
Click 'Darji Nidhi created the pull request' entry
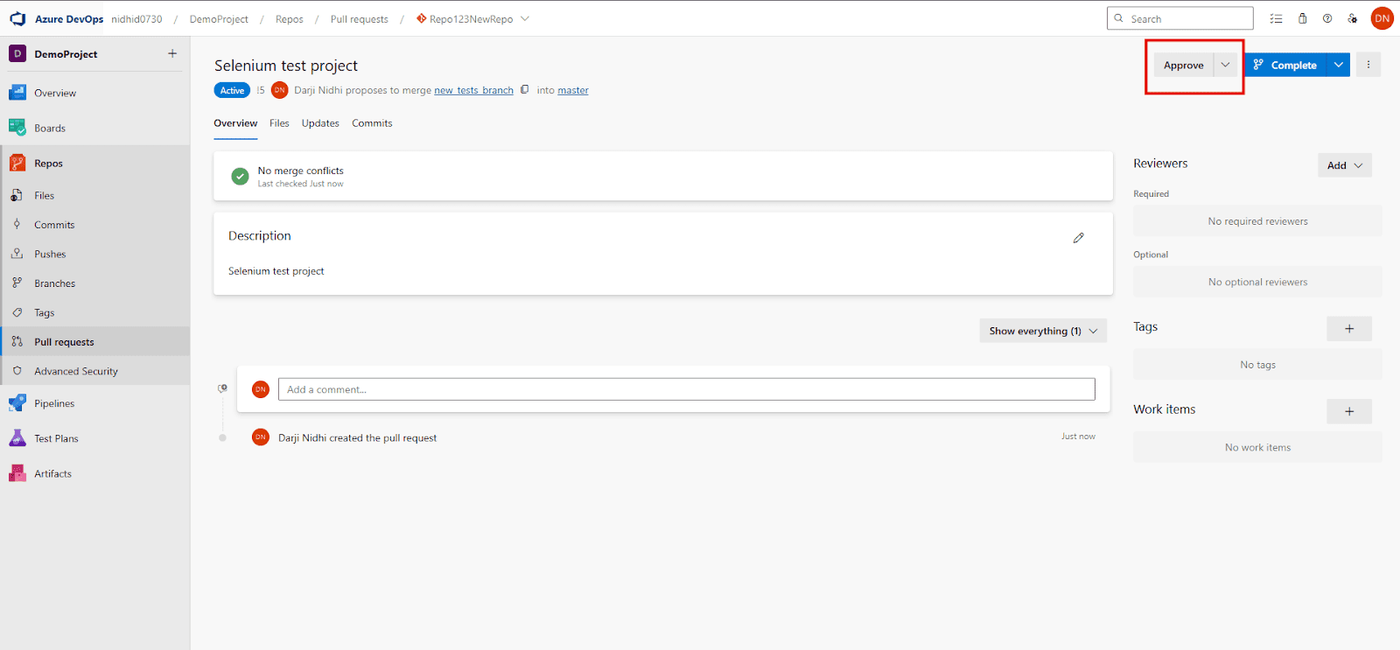click(358, 438)
